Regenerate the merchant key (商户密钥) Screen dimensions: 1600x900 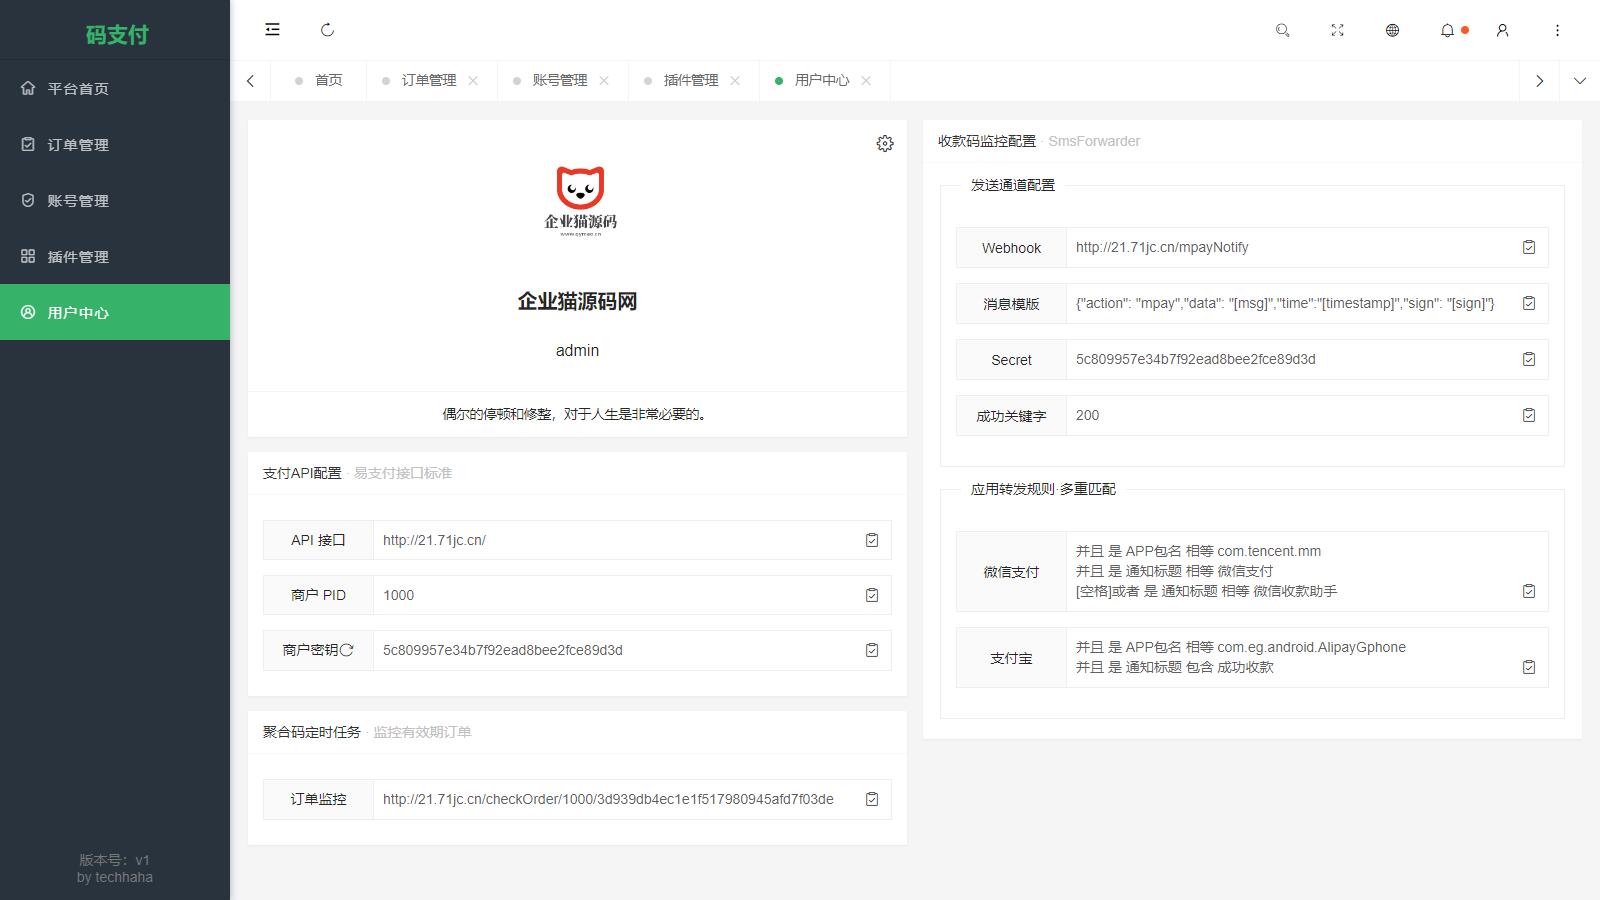347,650
